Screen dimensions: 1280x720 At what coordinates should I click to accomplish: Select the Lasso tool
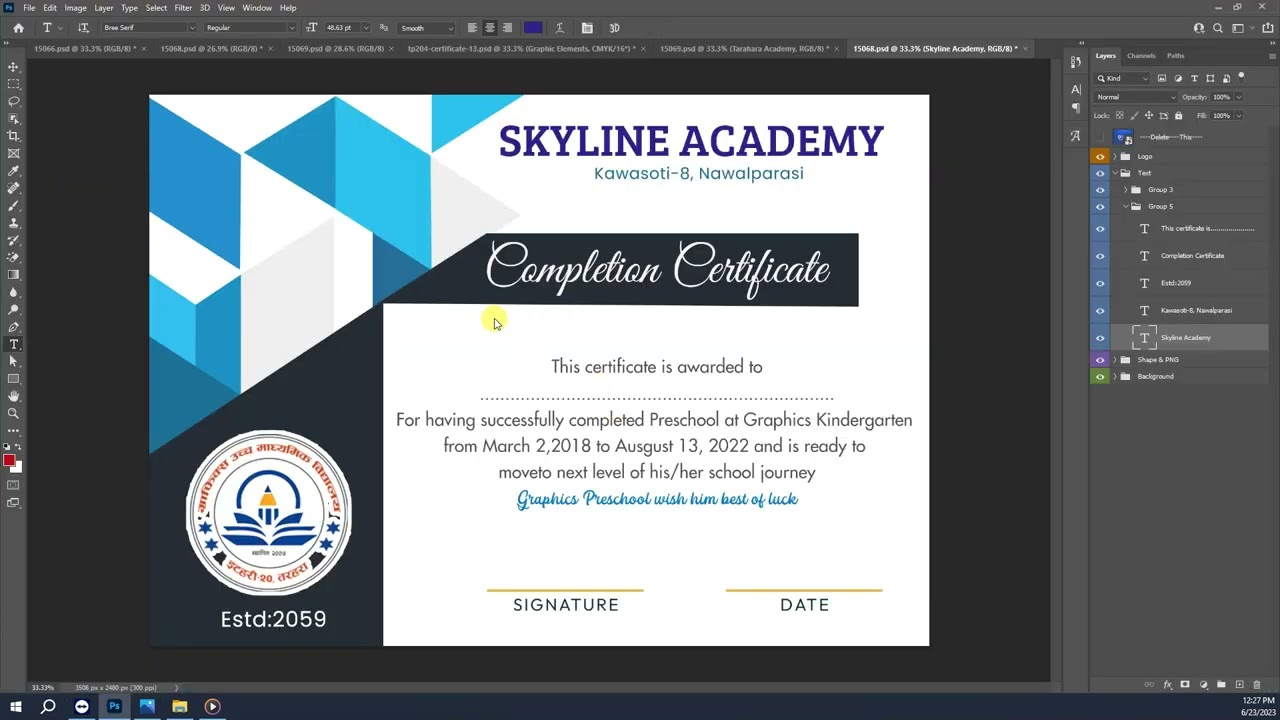[x=13, y=101]
